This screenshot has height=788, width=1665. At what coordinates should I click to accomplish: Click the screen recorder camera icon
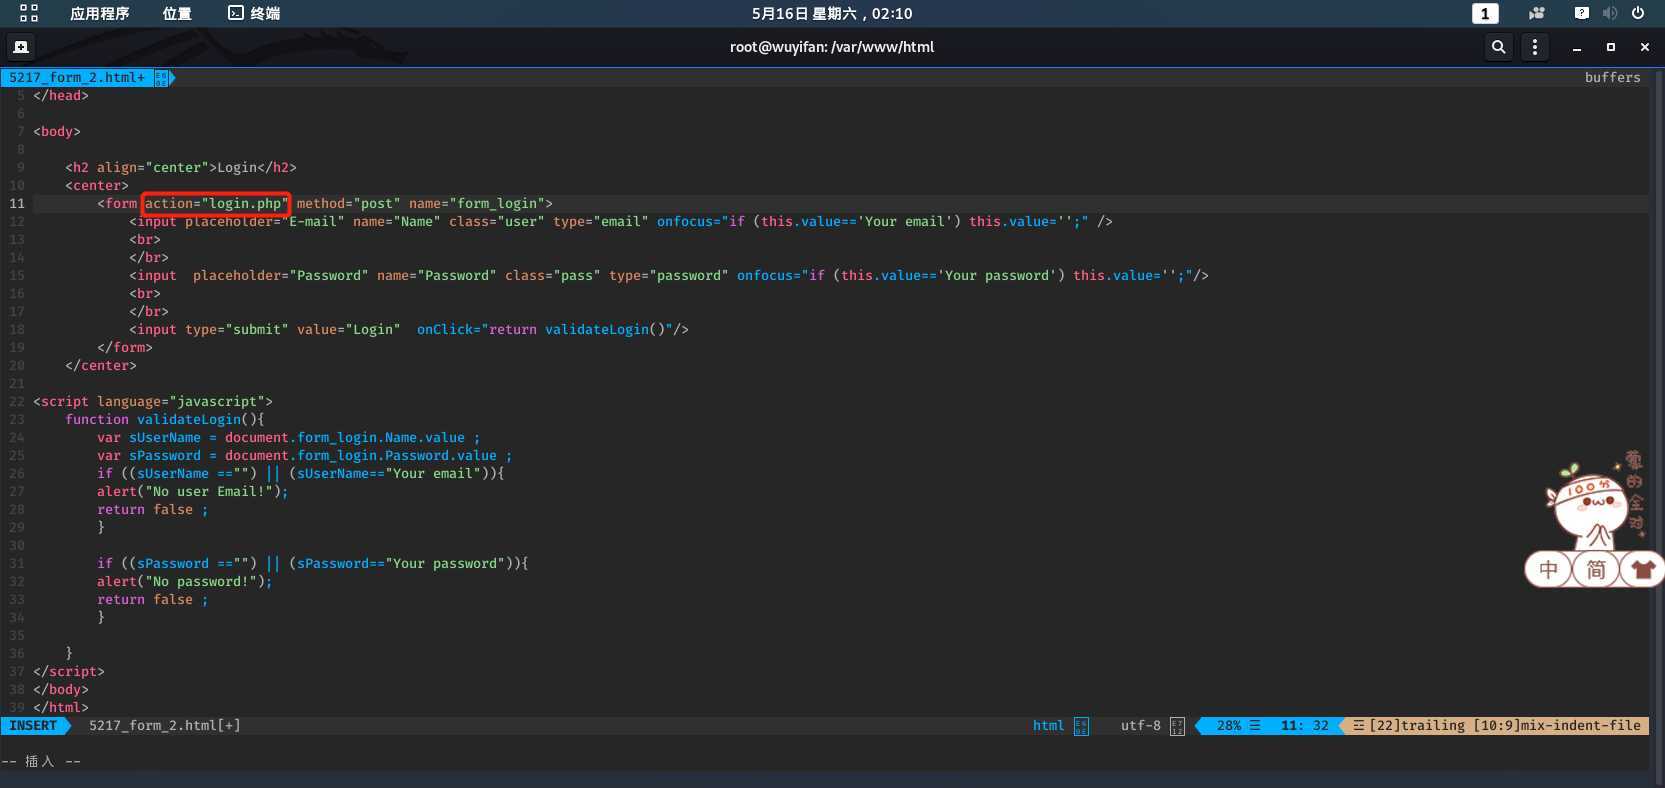[1537, 13]
